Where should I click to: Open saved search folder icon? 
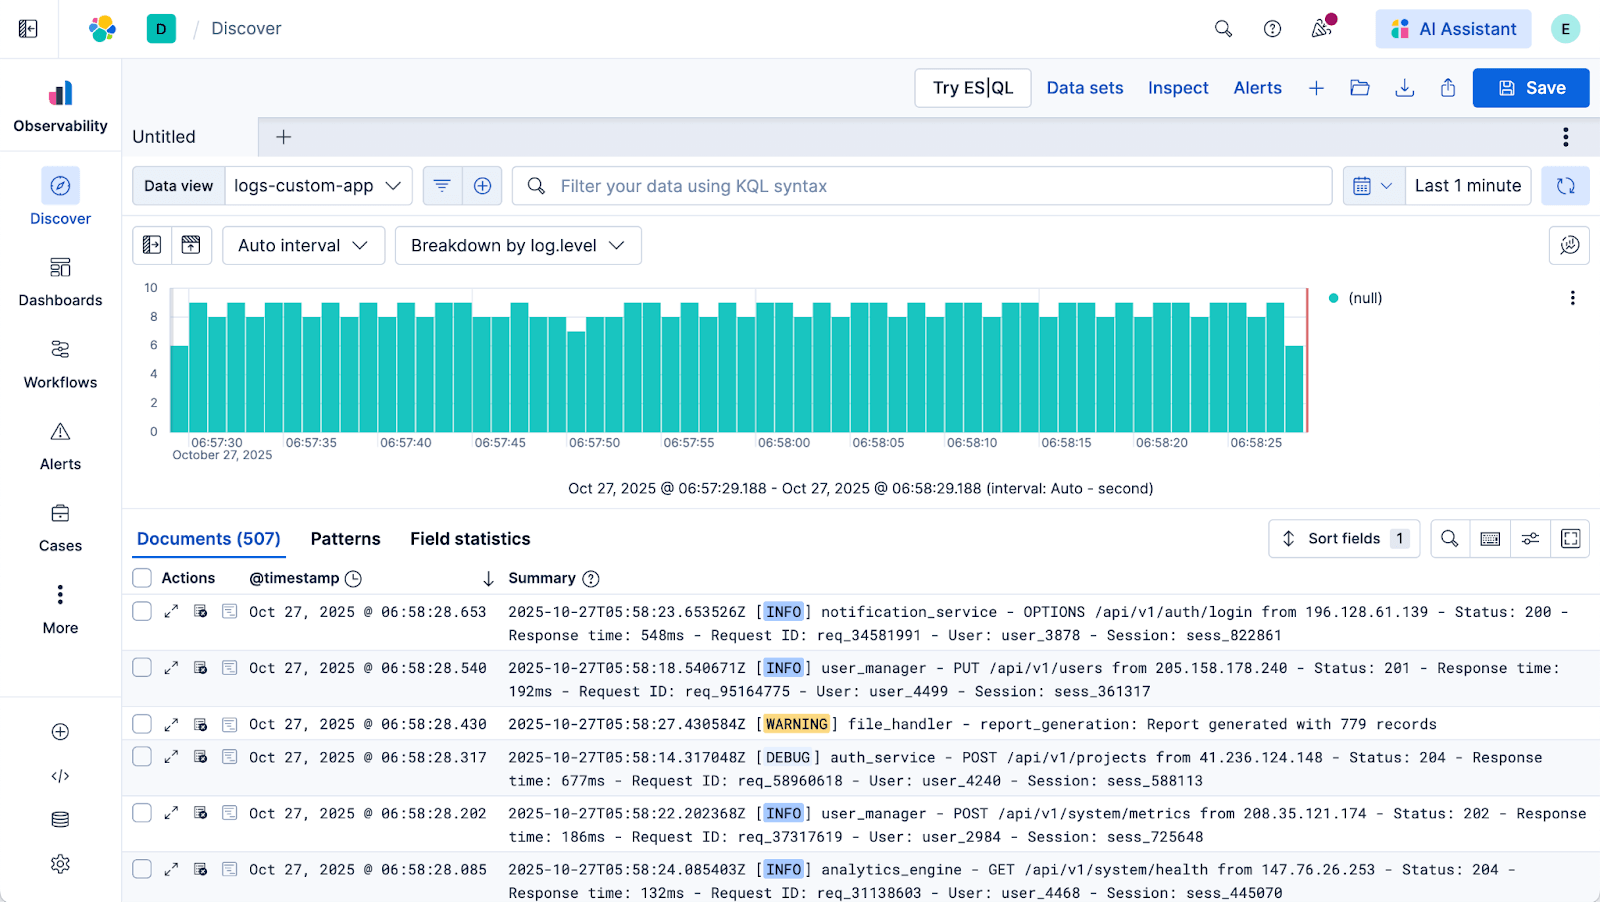point(1360,88)
